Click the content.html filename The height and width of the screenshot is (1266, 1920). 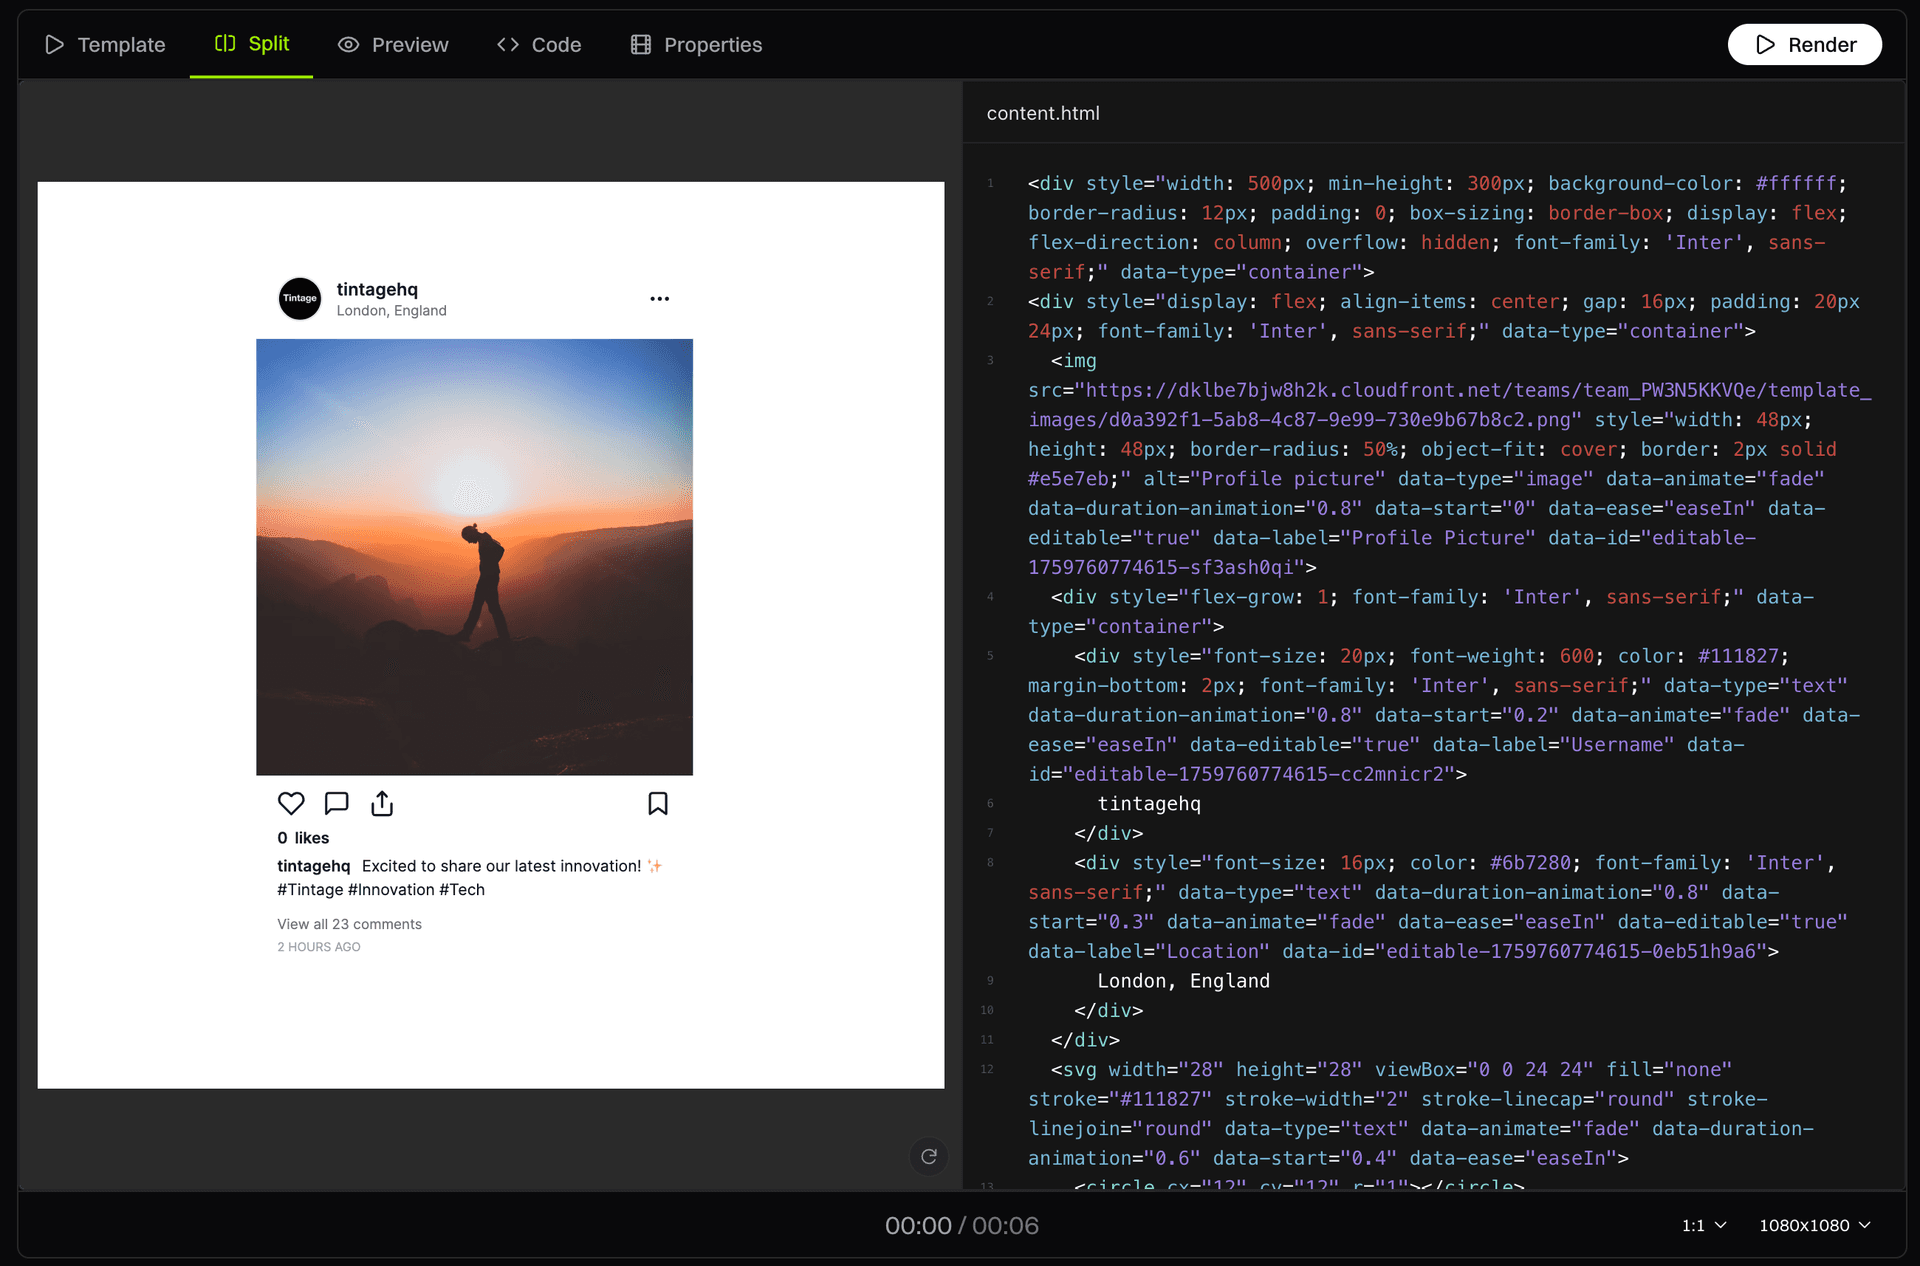tap(1042, 113)
